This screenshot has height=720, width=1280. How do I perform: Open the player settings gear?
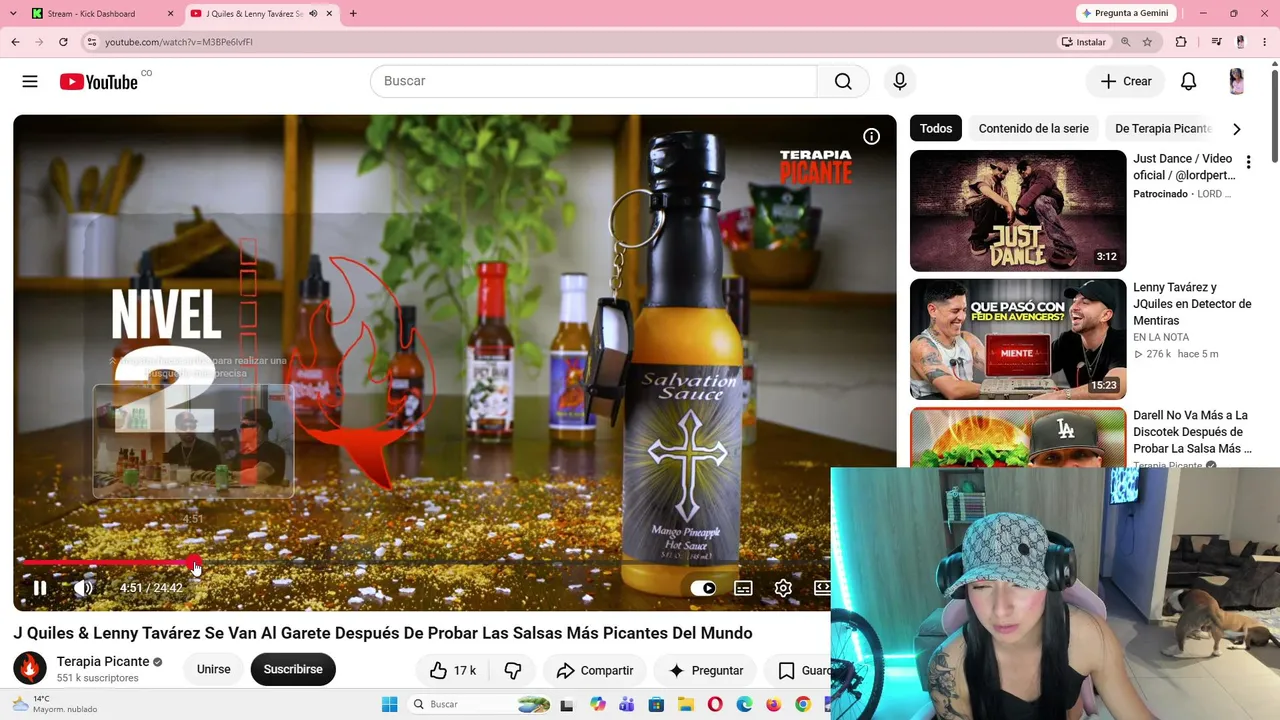click(x=783, y=588)
